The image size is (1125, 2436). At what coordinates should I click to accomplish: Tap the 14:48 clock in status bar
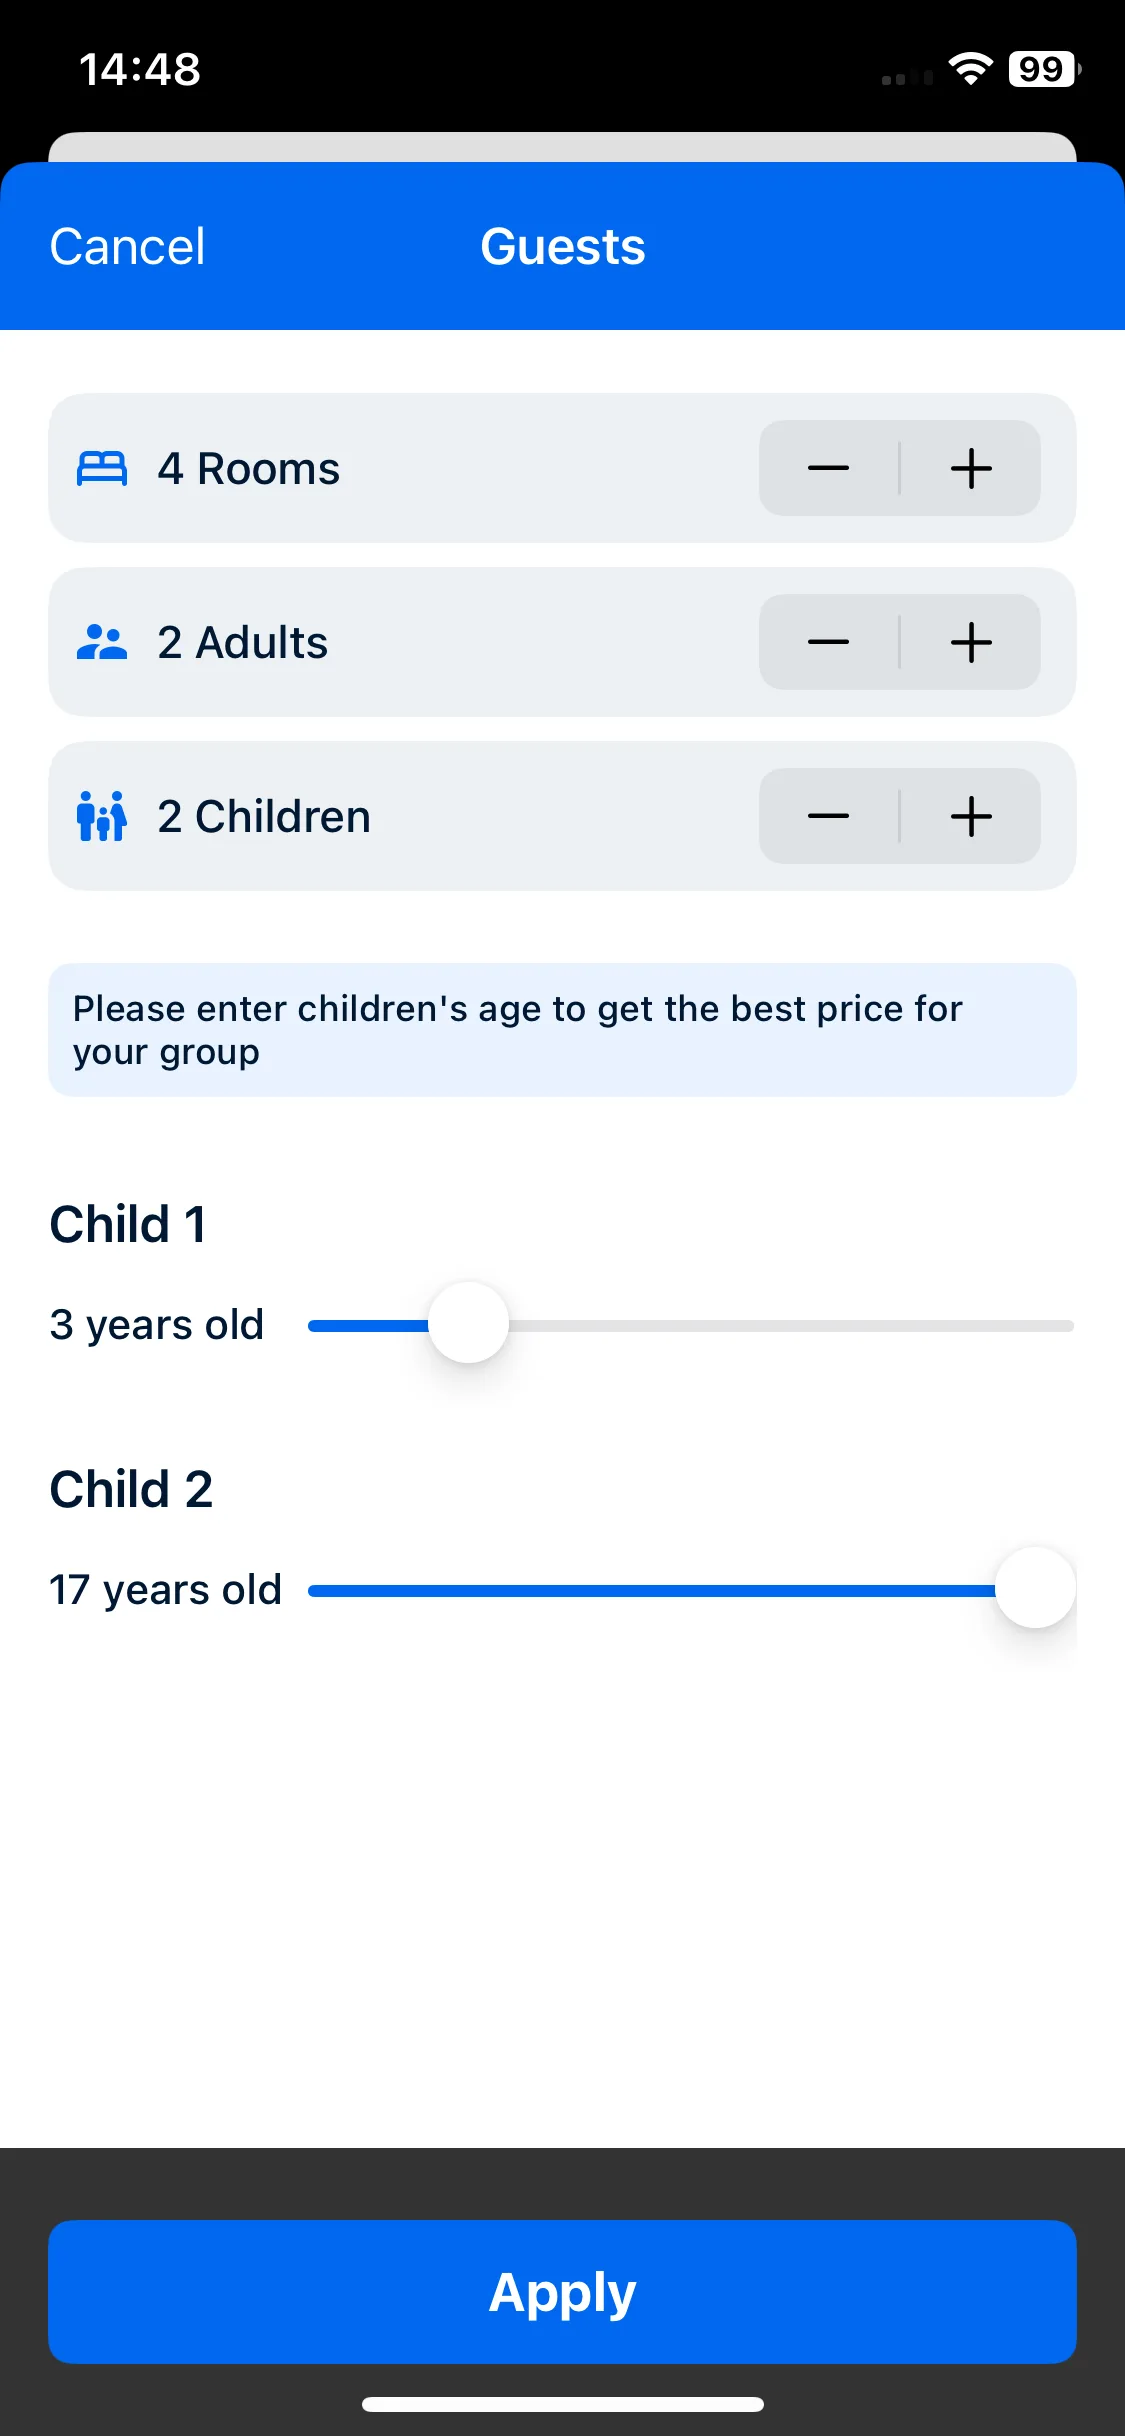[140, 70]
